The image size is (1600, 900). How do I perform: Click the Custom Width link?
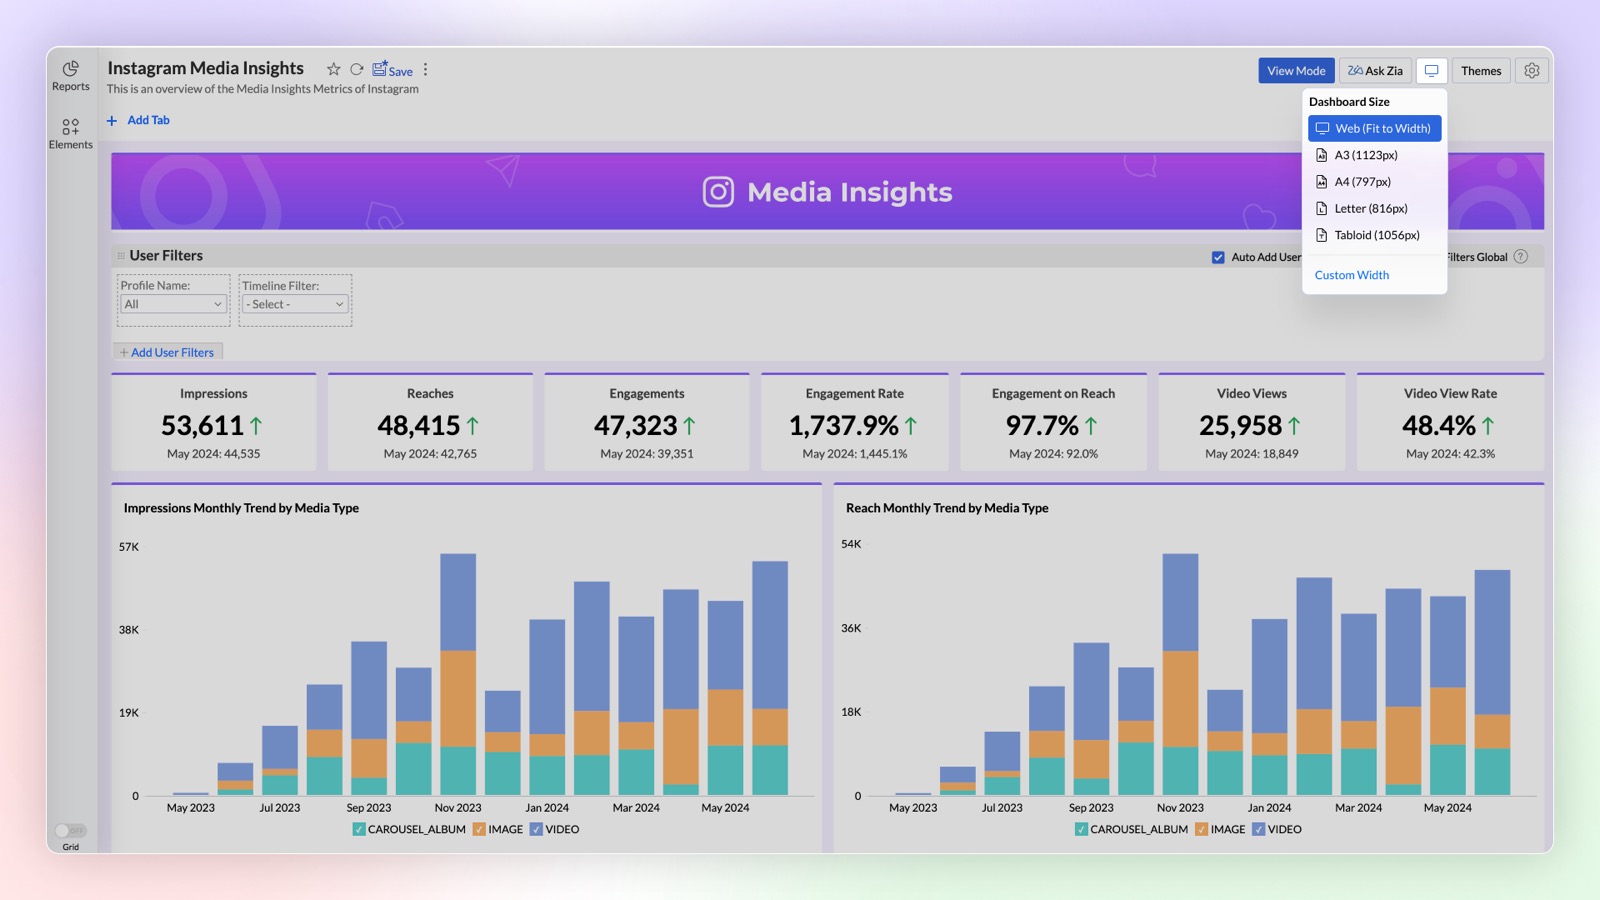1351,275
